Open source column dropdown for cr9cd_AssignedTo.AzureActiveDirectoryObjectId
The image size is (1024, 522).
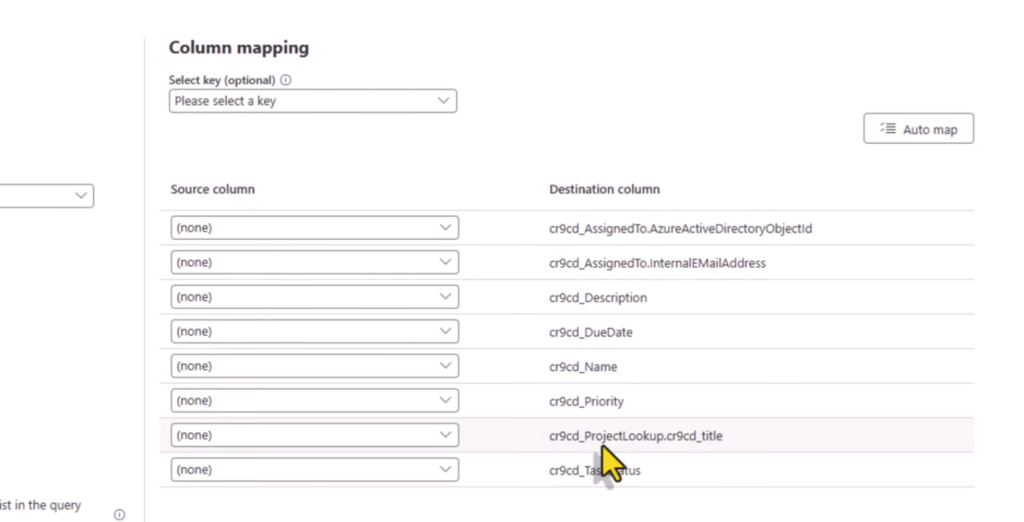315,228
